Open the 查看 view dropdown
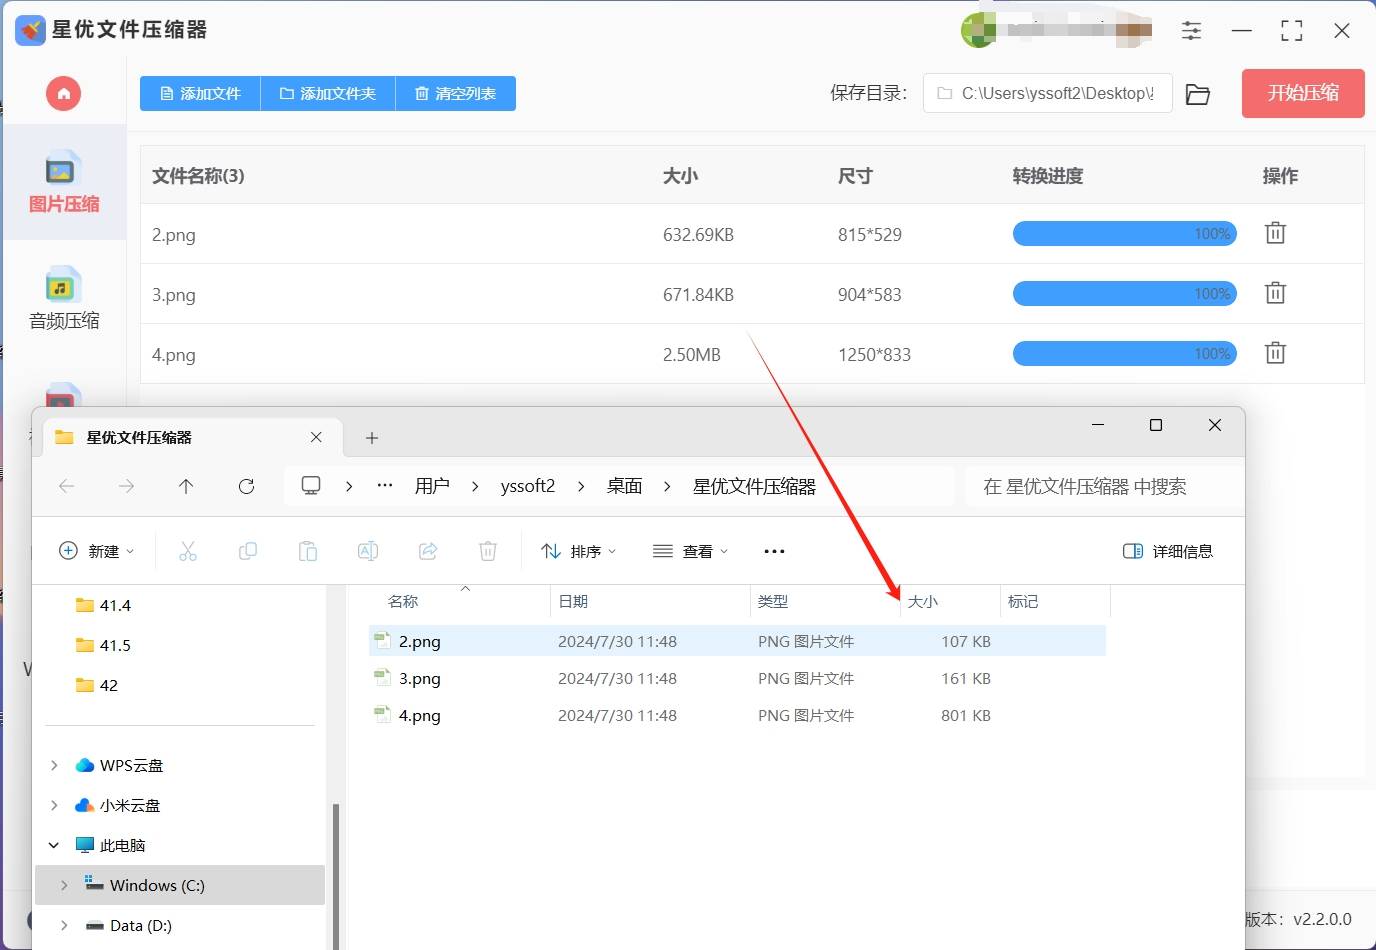This screenshot has width=1376, height=950. coord(690,551)
